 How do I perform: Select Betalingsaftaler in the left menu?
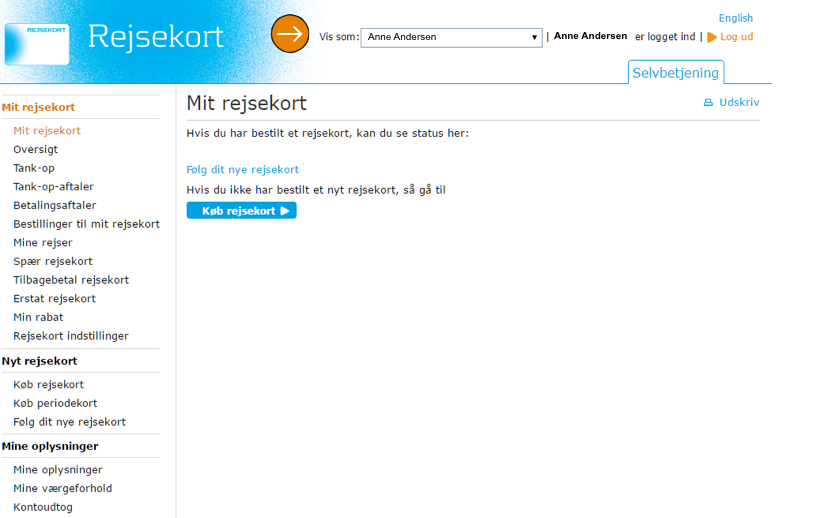coord(54,205)
